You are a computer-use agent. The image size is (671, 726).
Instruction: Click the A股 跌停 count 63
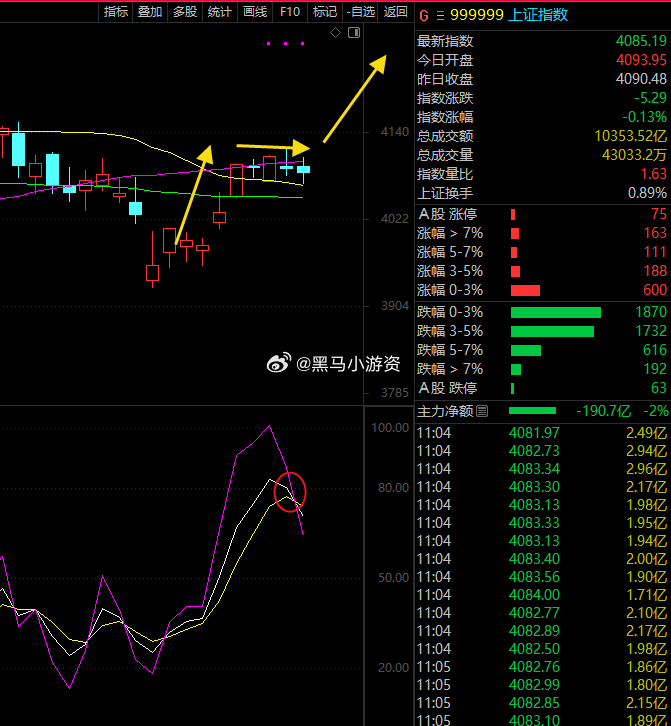coord(658,388)
